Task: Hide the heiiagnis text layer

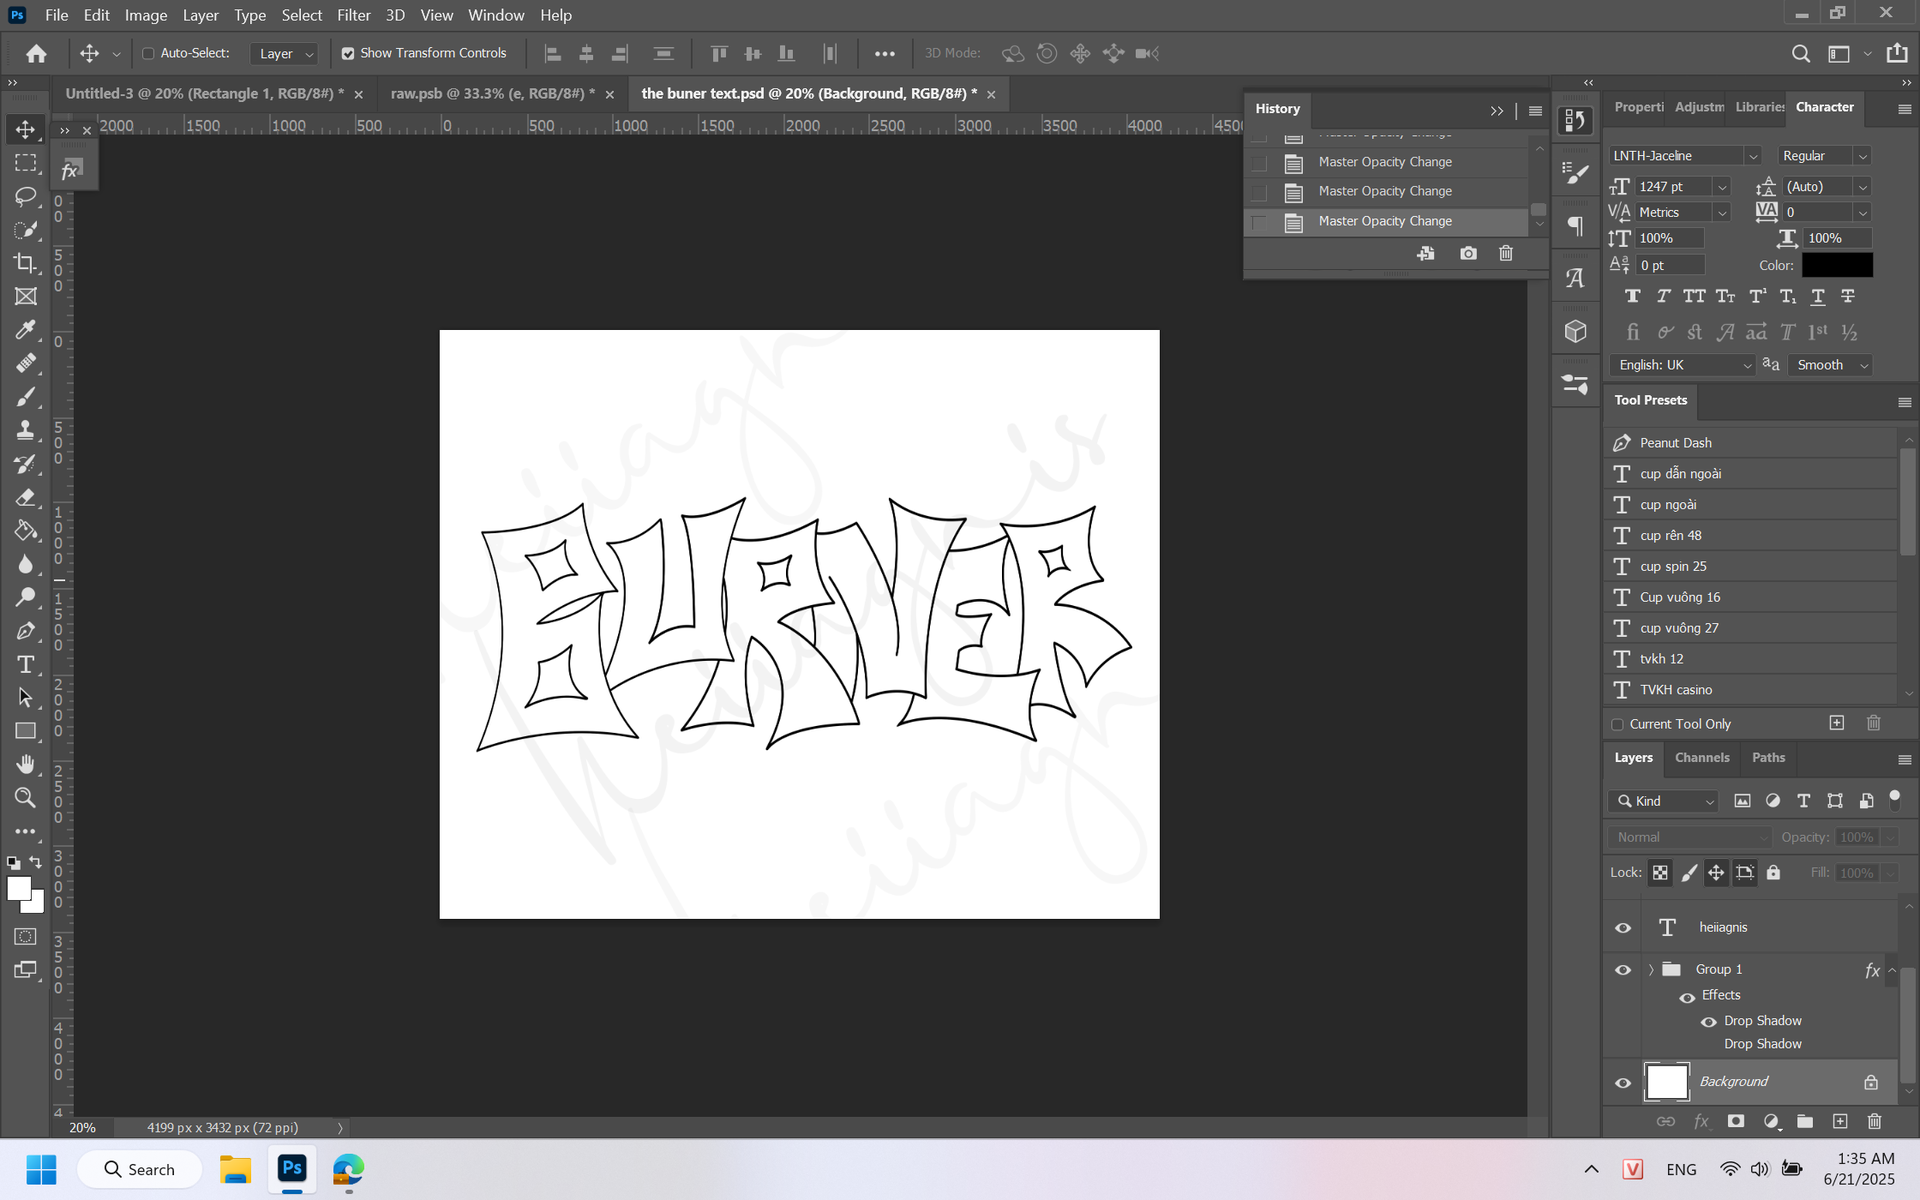Action: point(1623,928)
